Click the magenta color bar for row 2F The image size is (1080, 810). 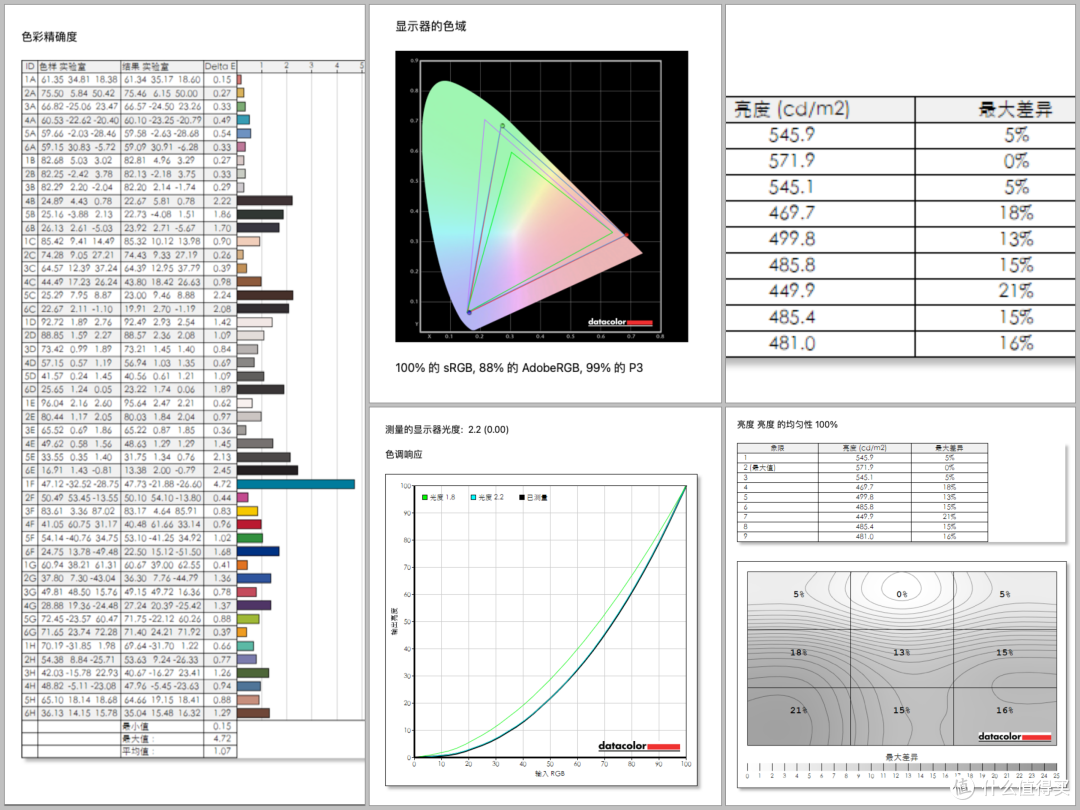coord(242,497)
